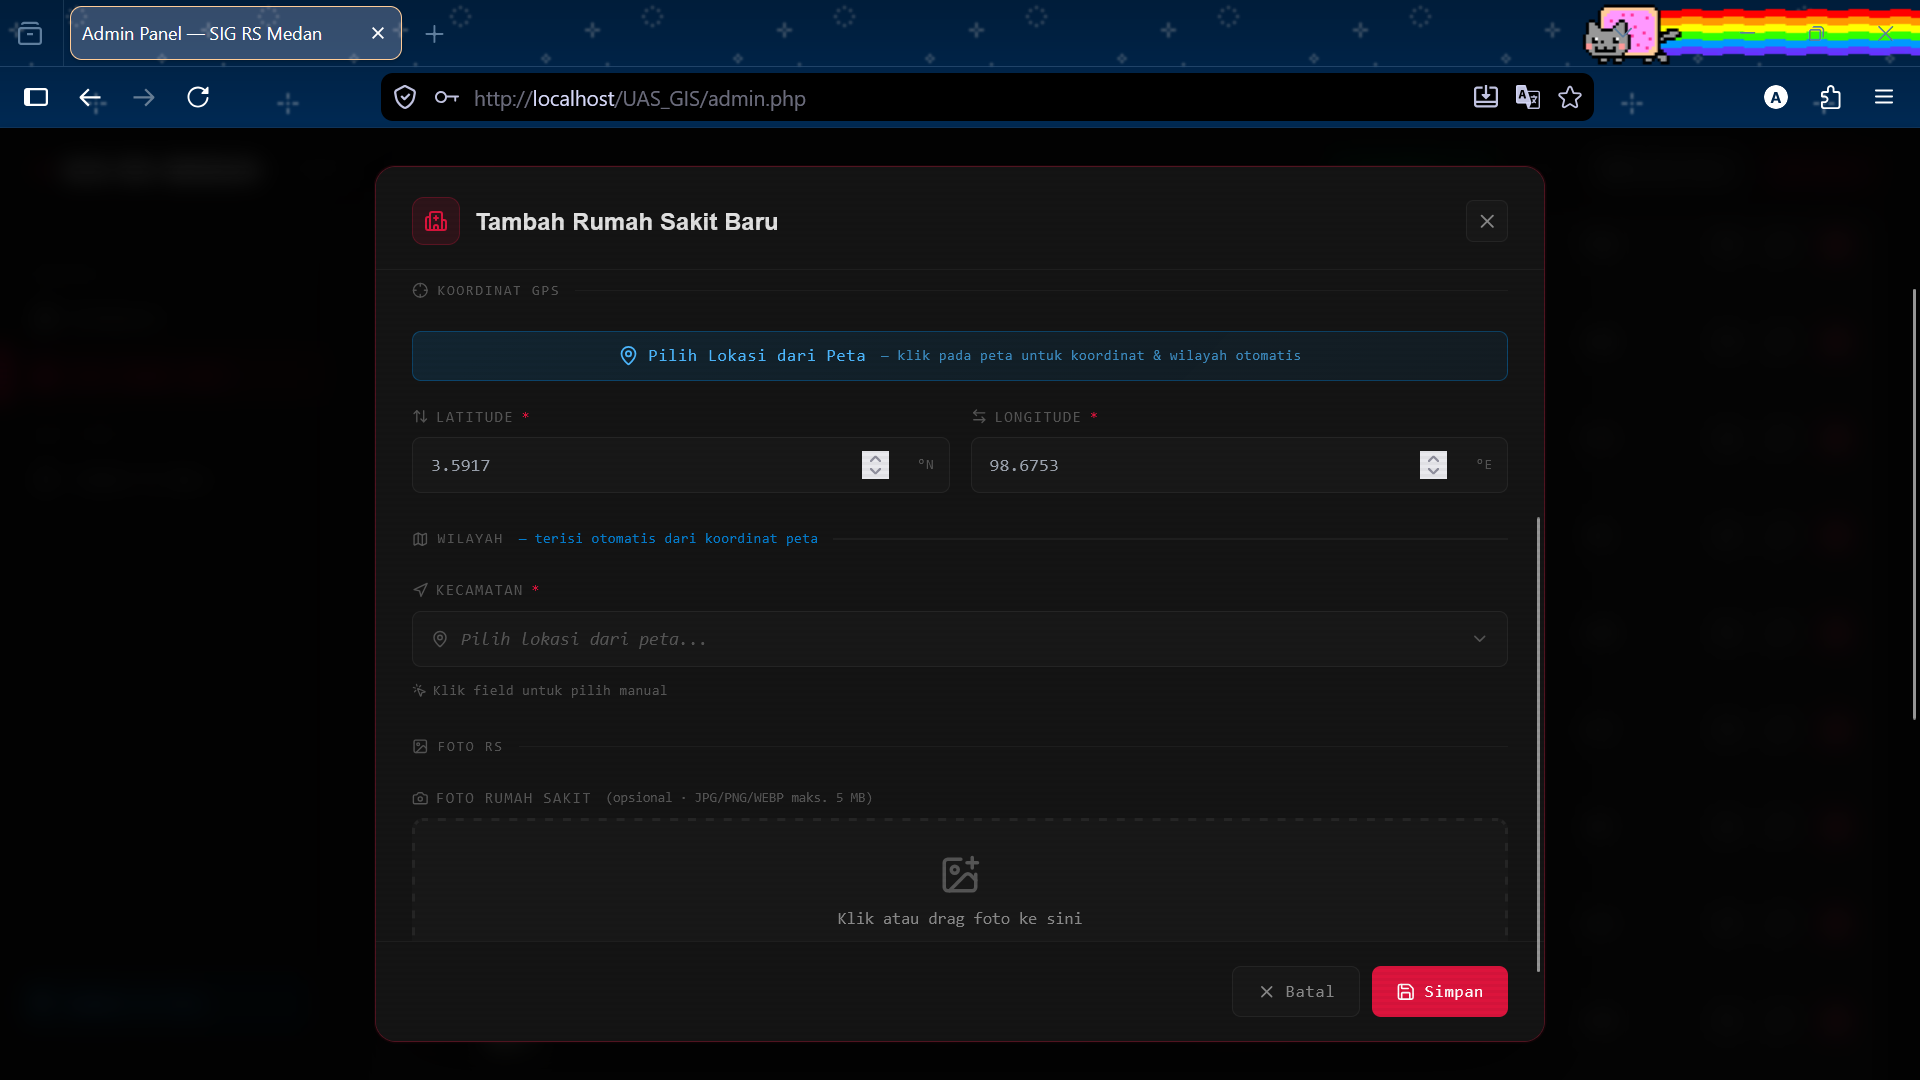Open the account profile icon
This screenshot has width=1920, height=1080.
[1776, 97]
